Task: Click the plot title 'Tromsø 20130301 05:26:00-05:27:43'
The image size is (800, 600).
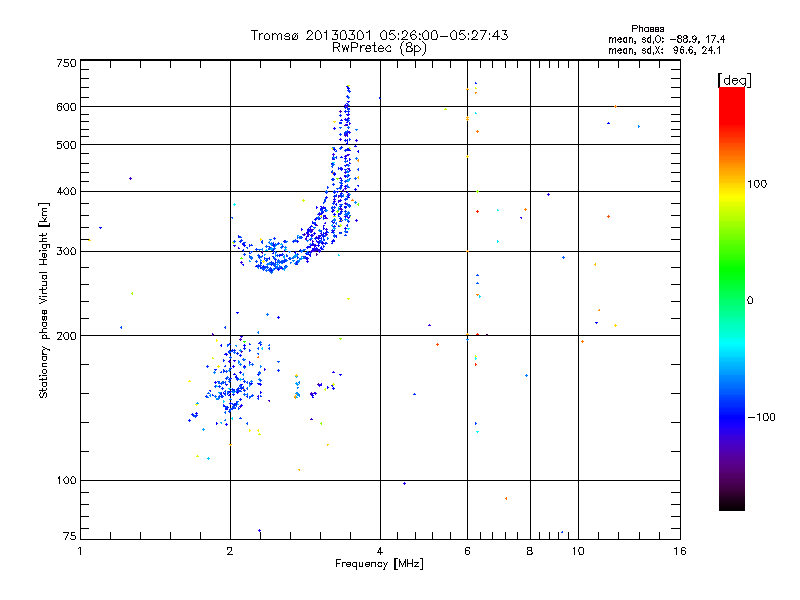Action: (379, 35)
